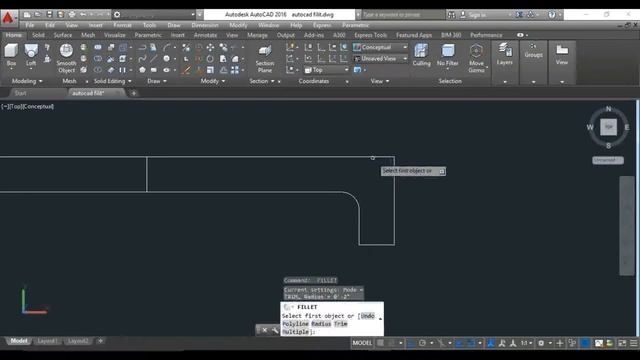Open the Format menu
Screen dimensions: 640x360
click(x=122, y=25)
